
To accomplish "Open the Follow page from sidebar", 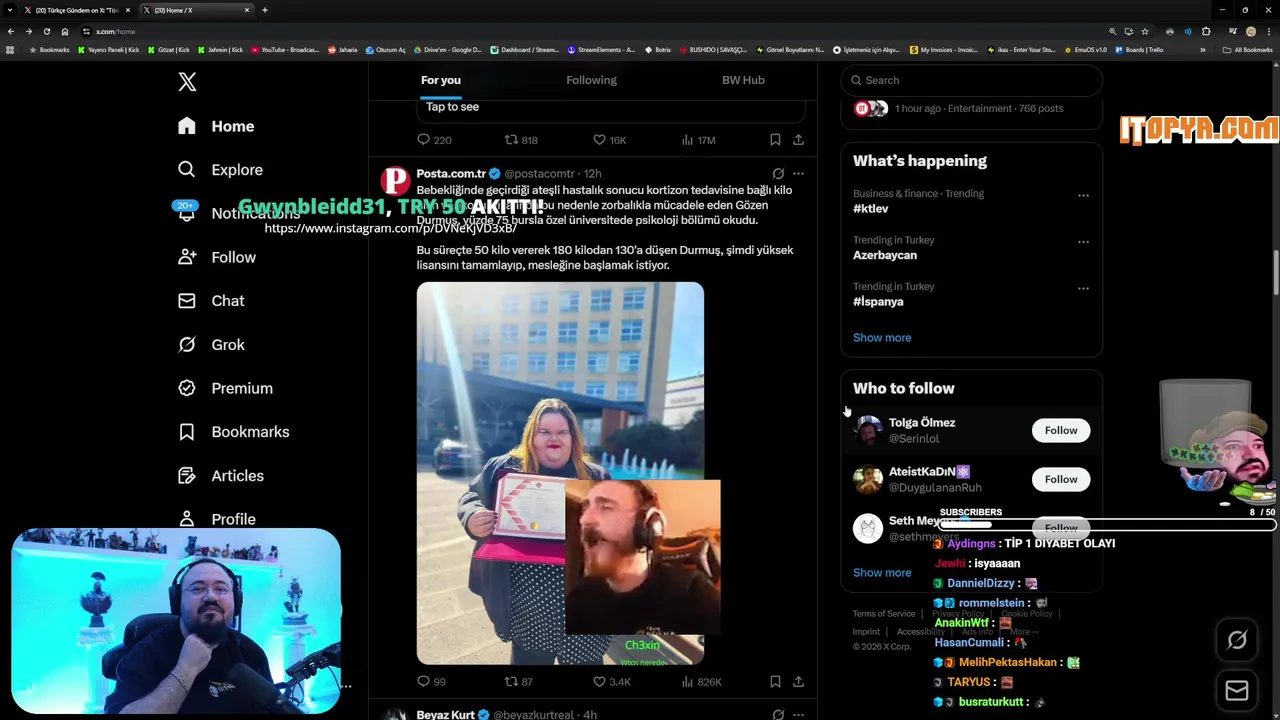I will click(x=217, y=257).
